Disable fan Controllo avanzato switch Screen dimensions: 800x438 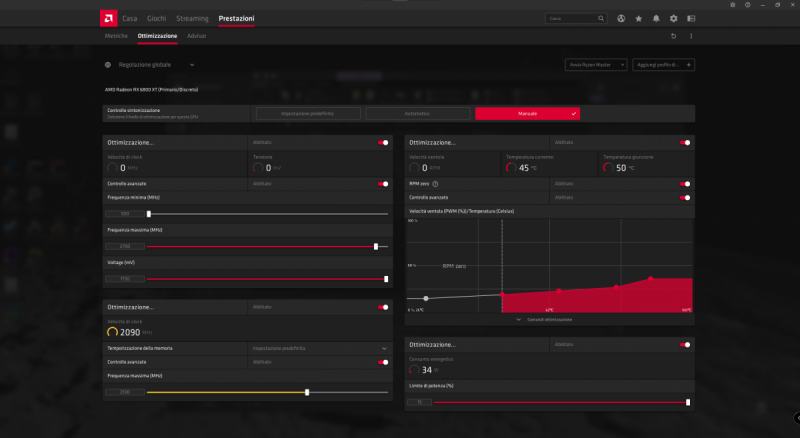tap(685, 197)
